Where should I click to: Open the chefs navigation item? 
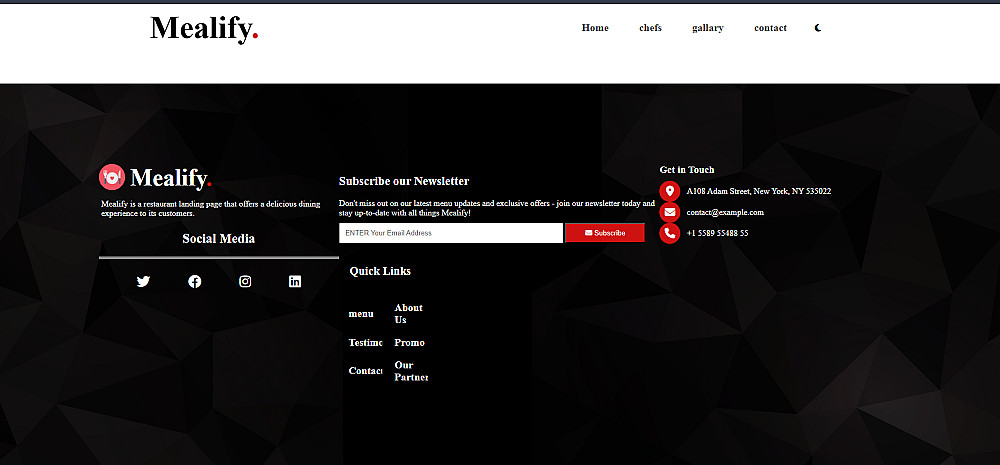pyautogui.click(x=651, y=28)
